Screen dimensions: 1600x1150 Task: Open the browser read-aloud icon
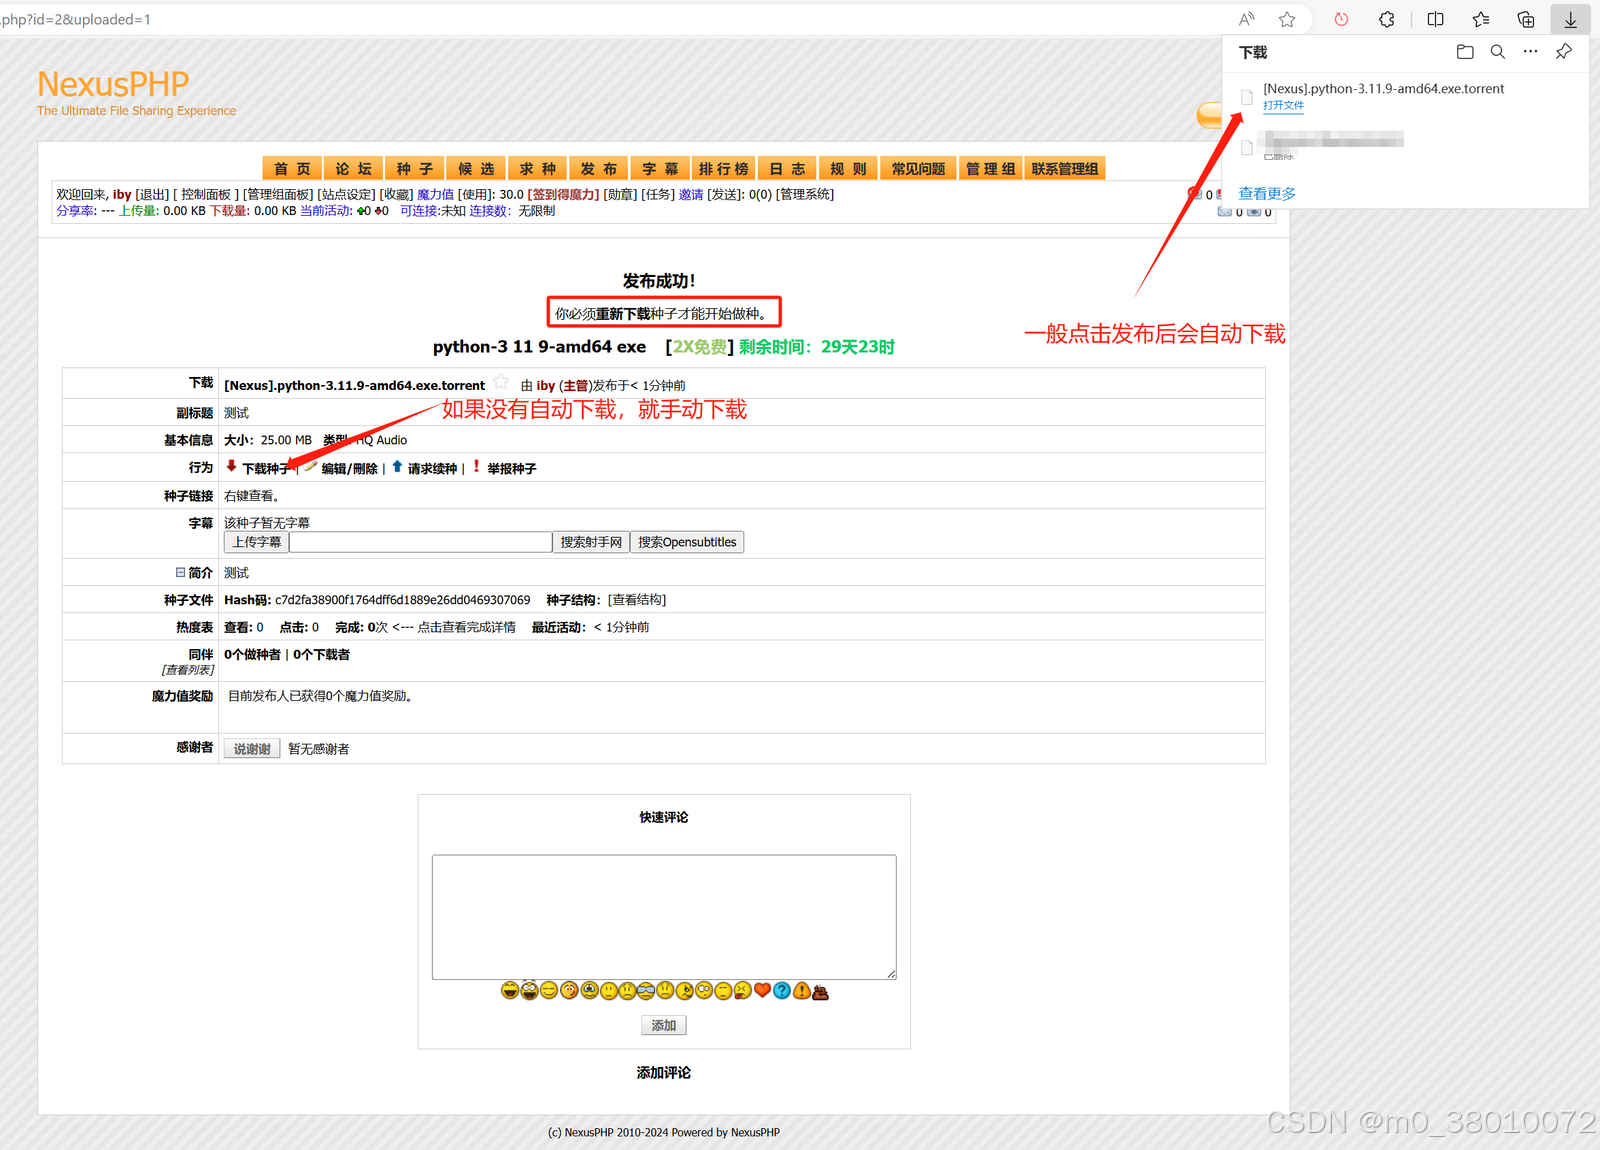click(x=1246, y=19)
